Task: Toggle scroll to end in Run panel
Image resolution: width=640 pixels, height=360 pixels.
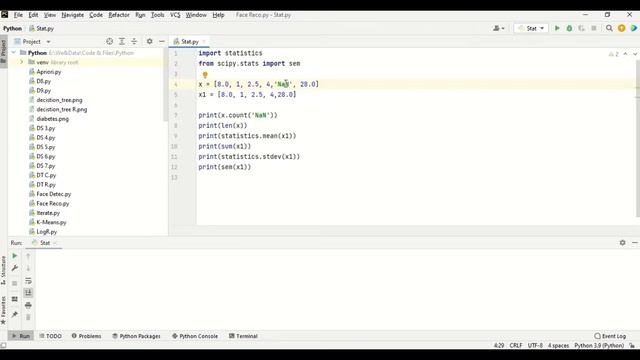Action: coord(28,293)
